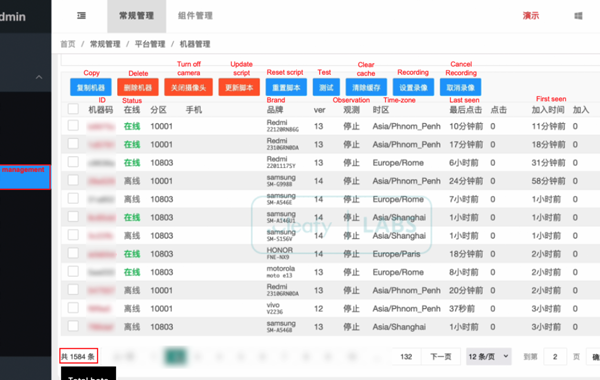Open the 12 条/页 page size dropdown

(x=489, y=357)
